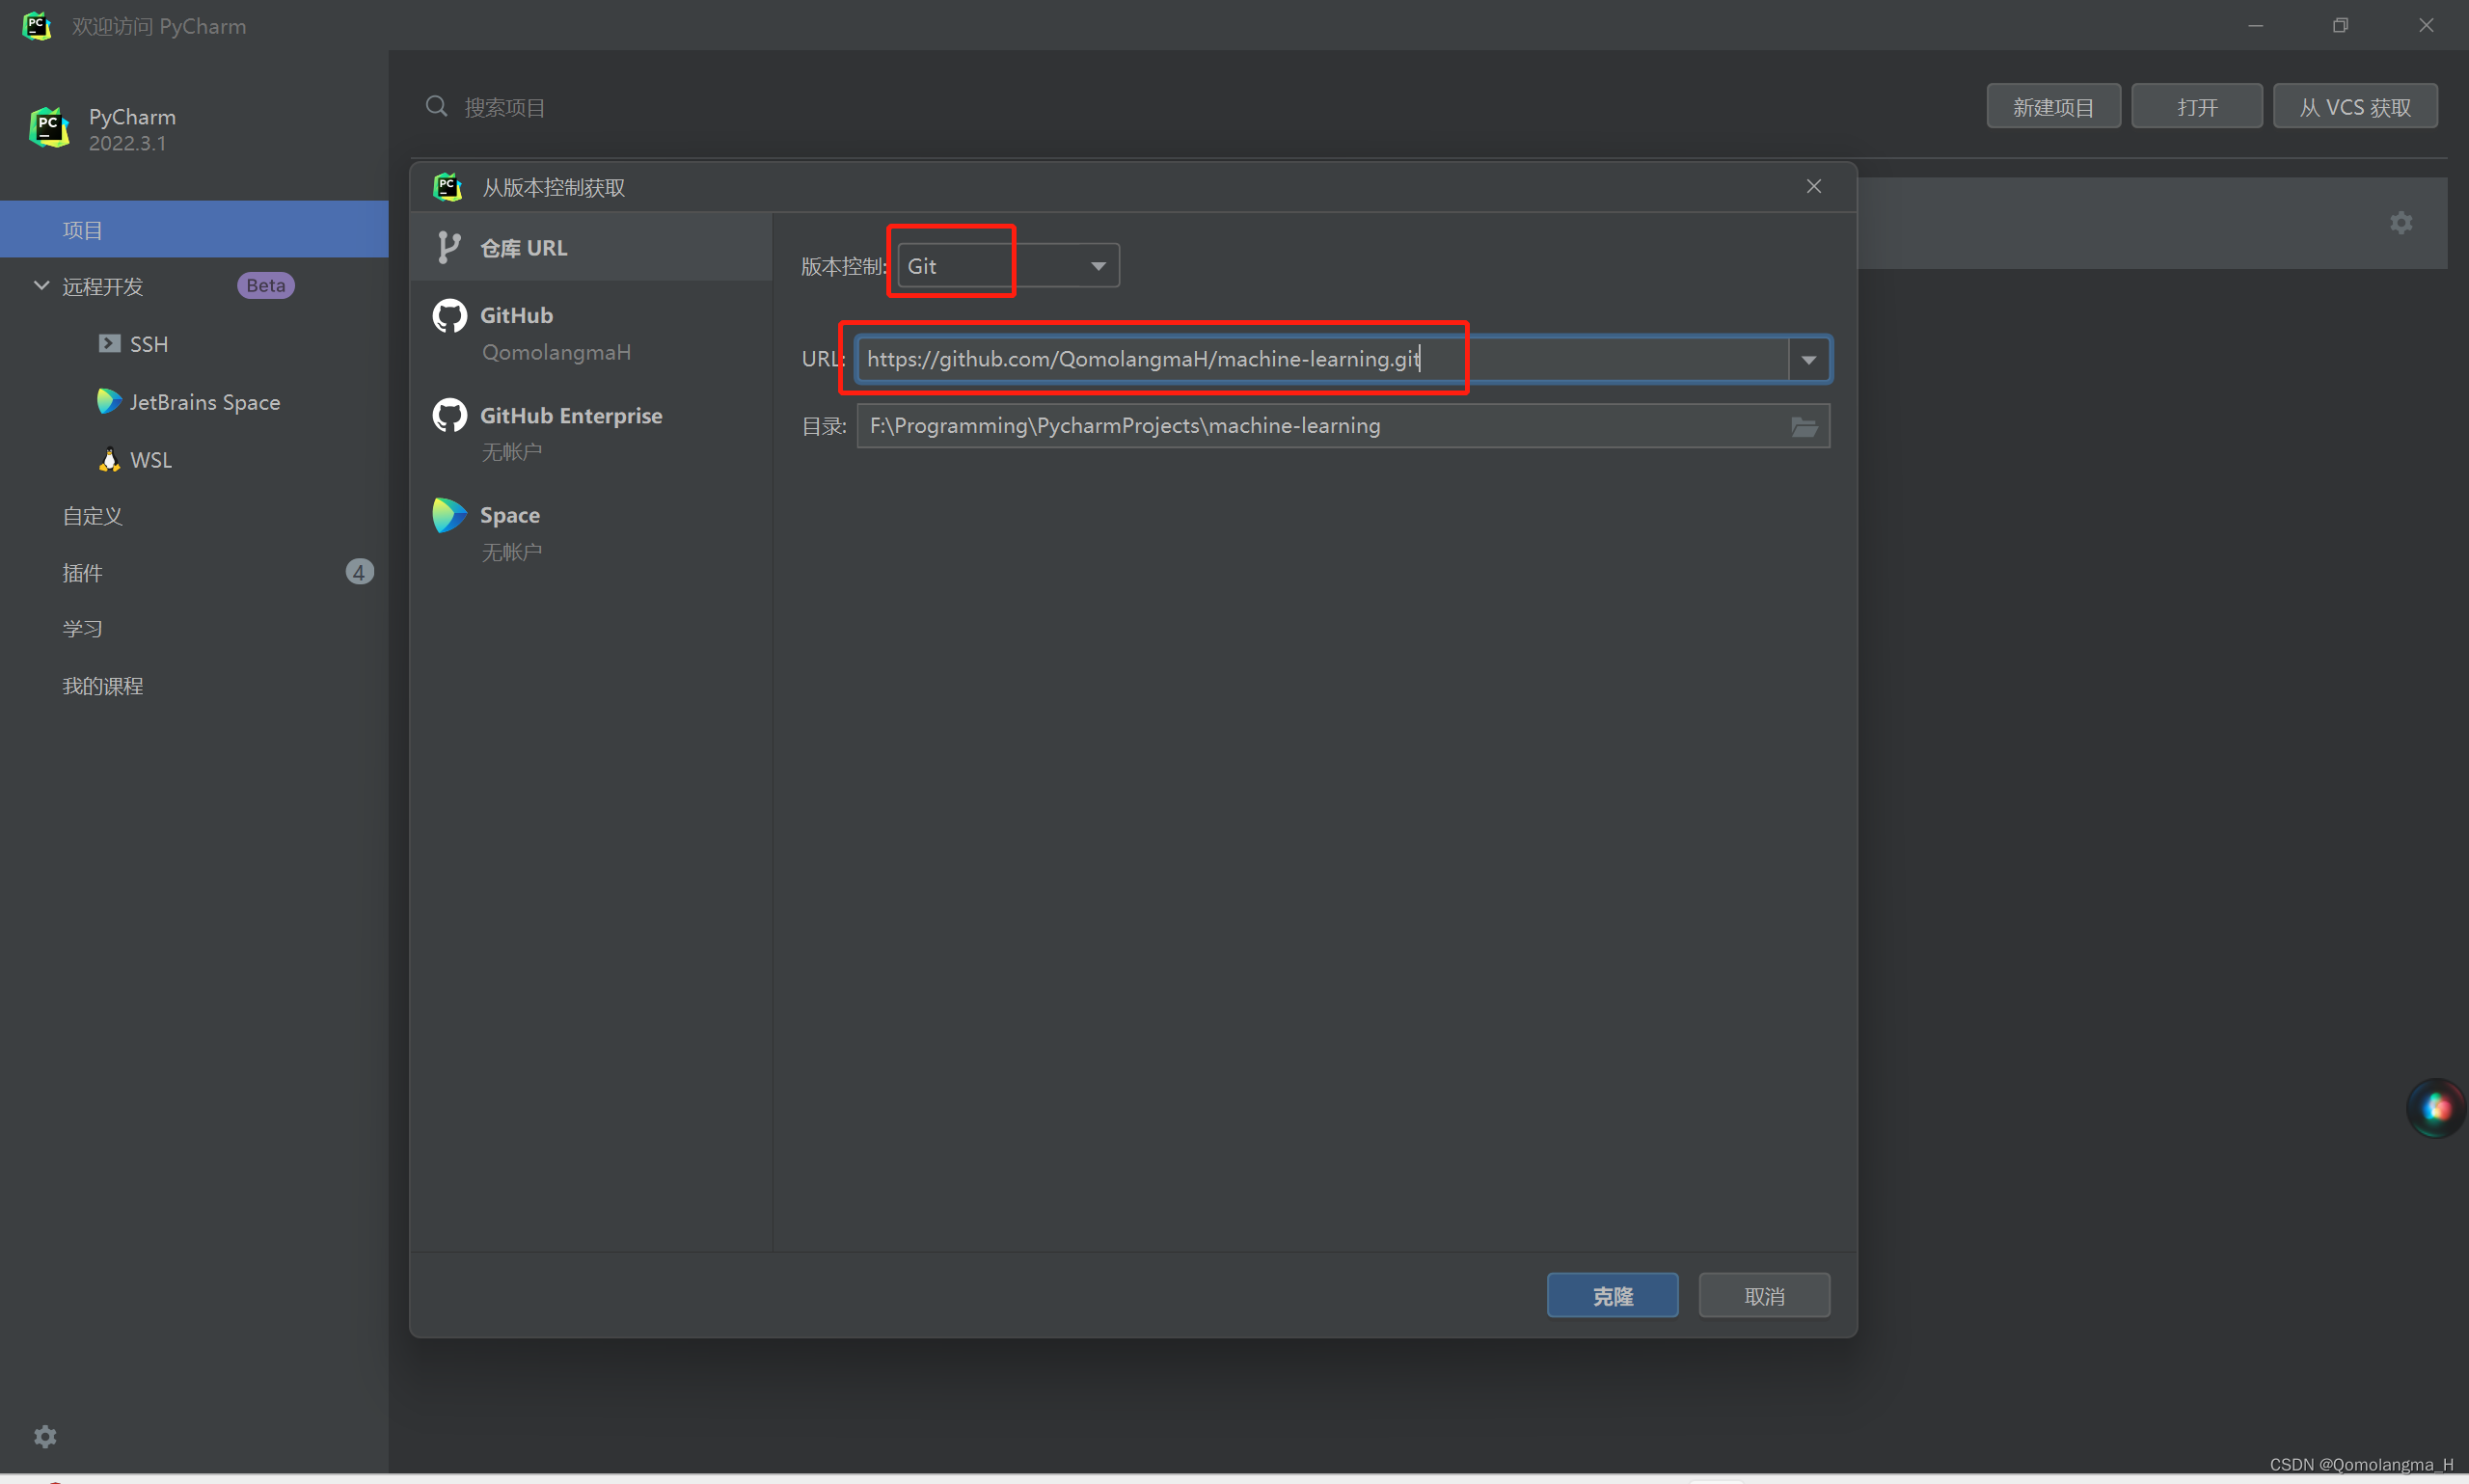This screenshot has width=2469, height=1484.
Task: Open the settings gear at bottom left
Action: pos(45,1436)
